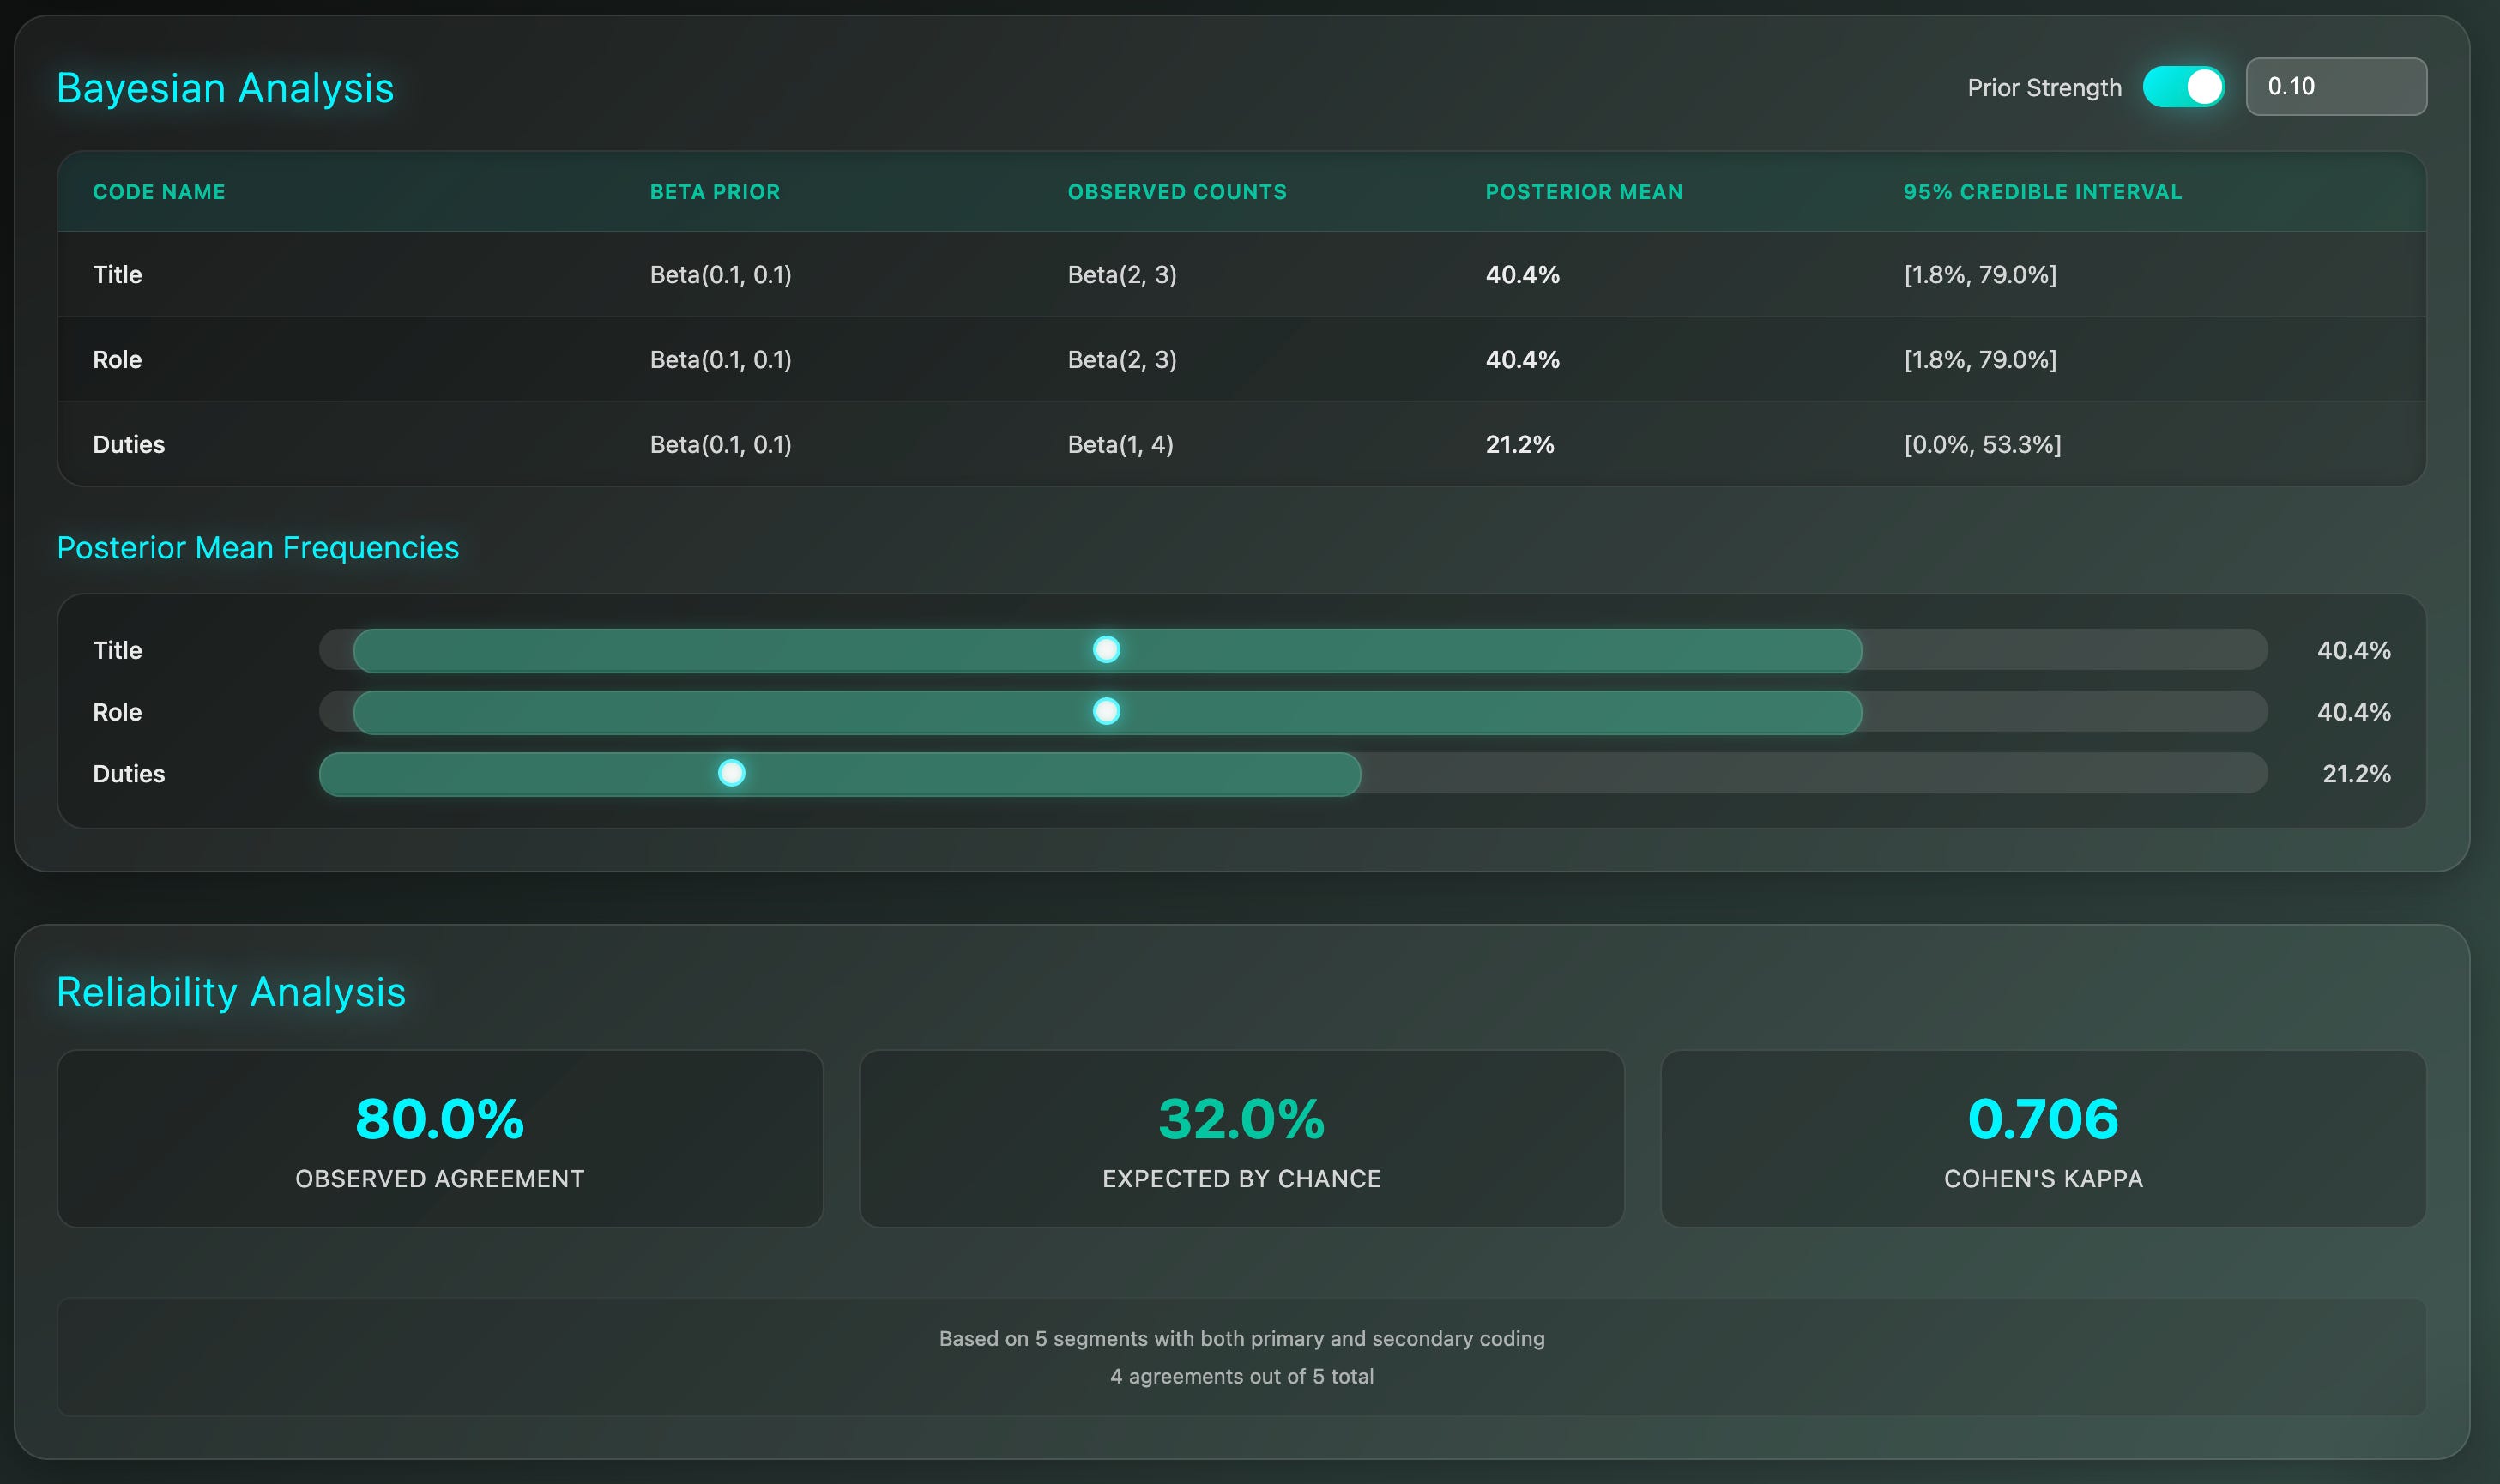Select the Title row in table
2500x1484 pixels.
point(118,275)
